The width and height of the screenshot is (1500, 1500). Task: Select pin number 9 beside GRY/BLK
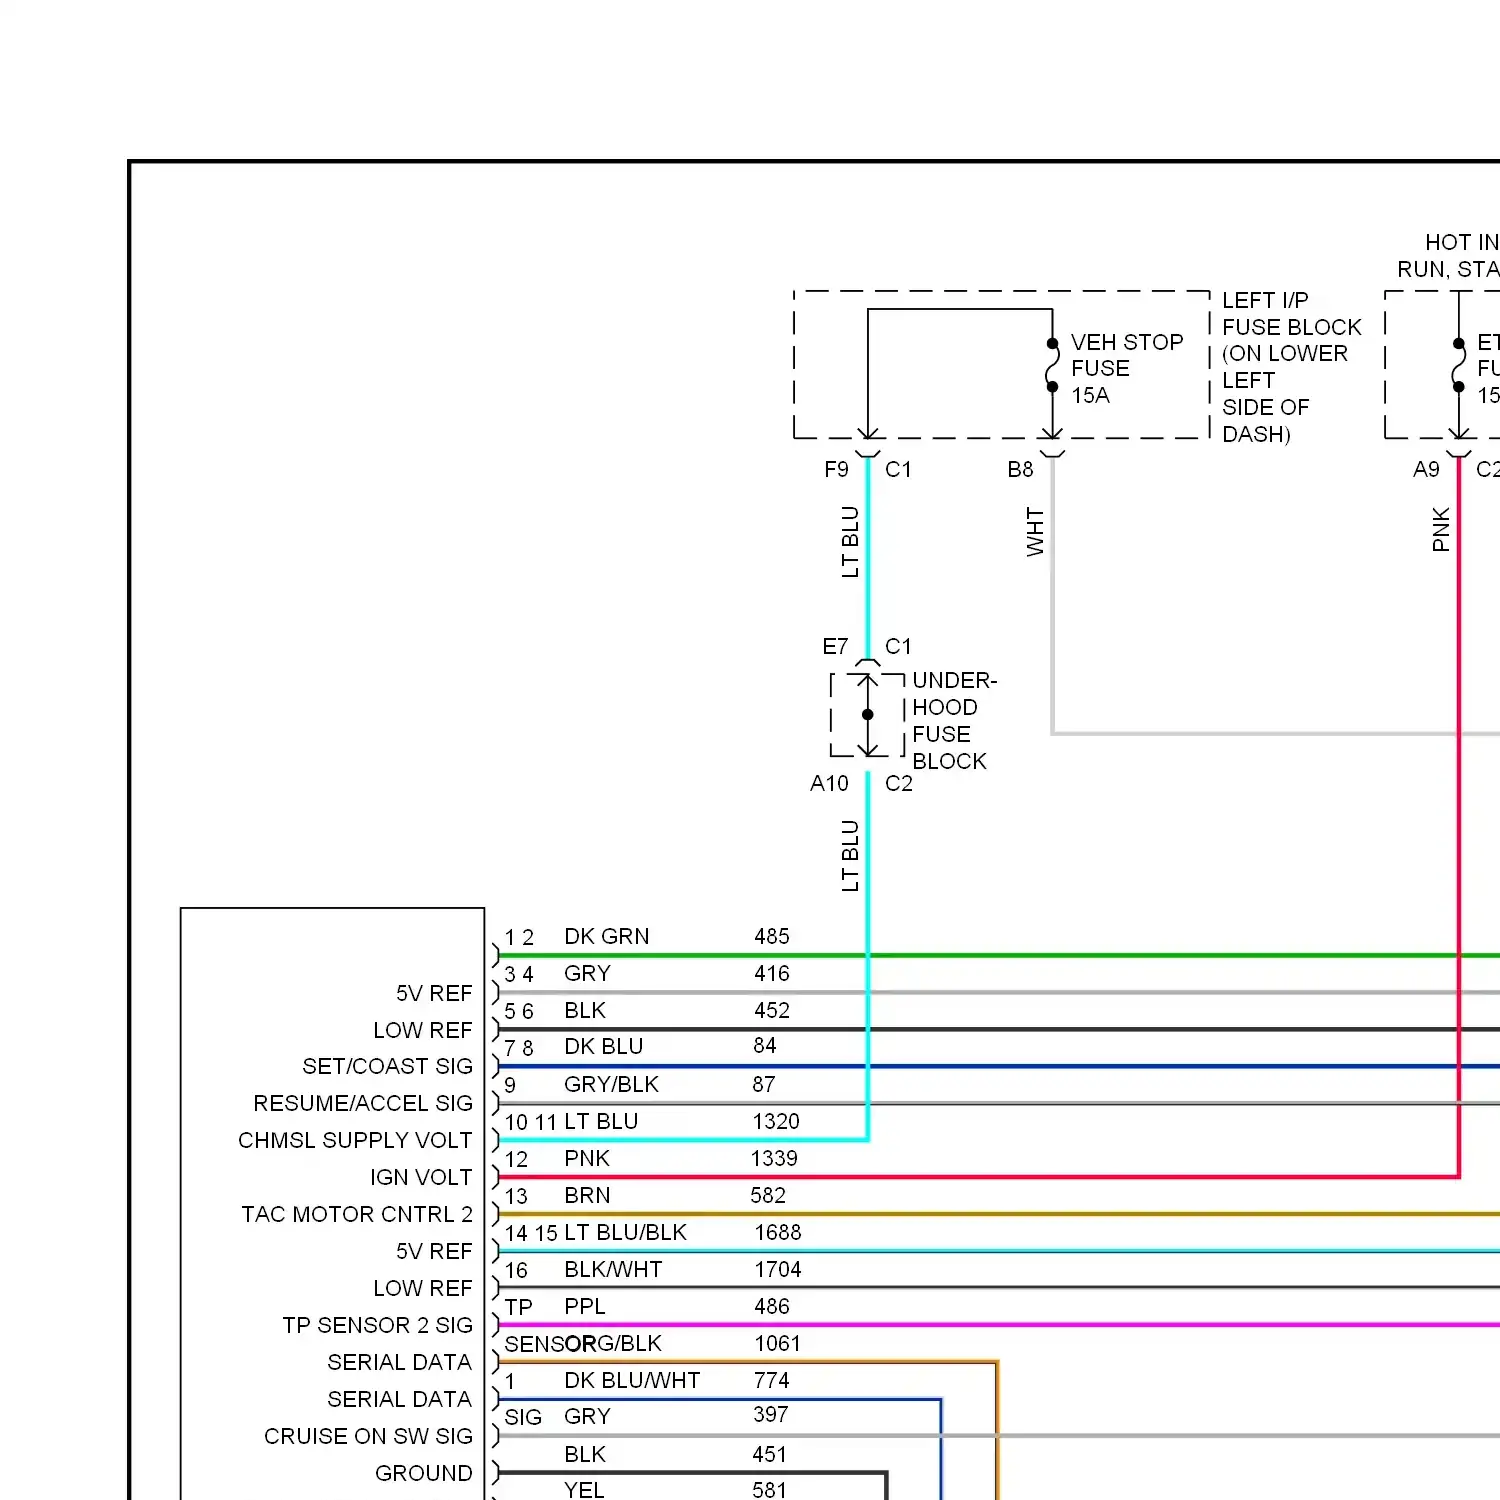tap(510, 1085)
